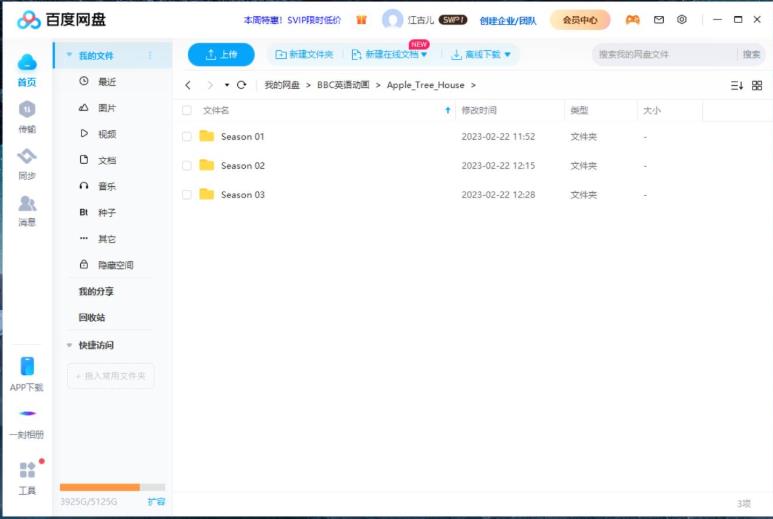The image size is (773, 519).
Task: Check the Season 02 checkbox
Action: click(187, 166)
